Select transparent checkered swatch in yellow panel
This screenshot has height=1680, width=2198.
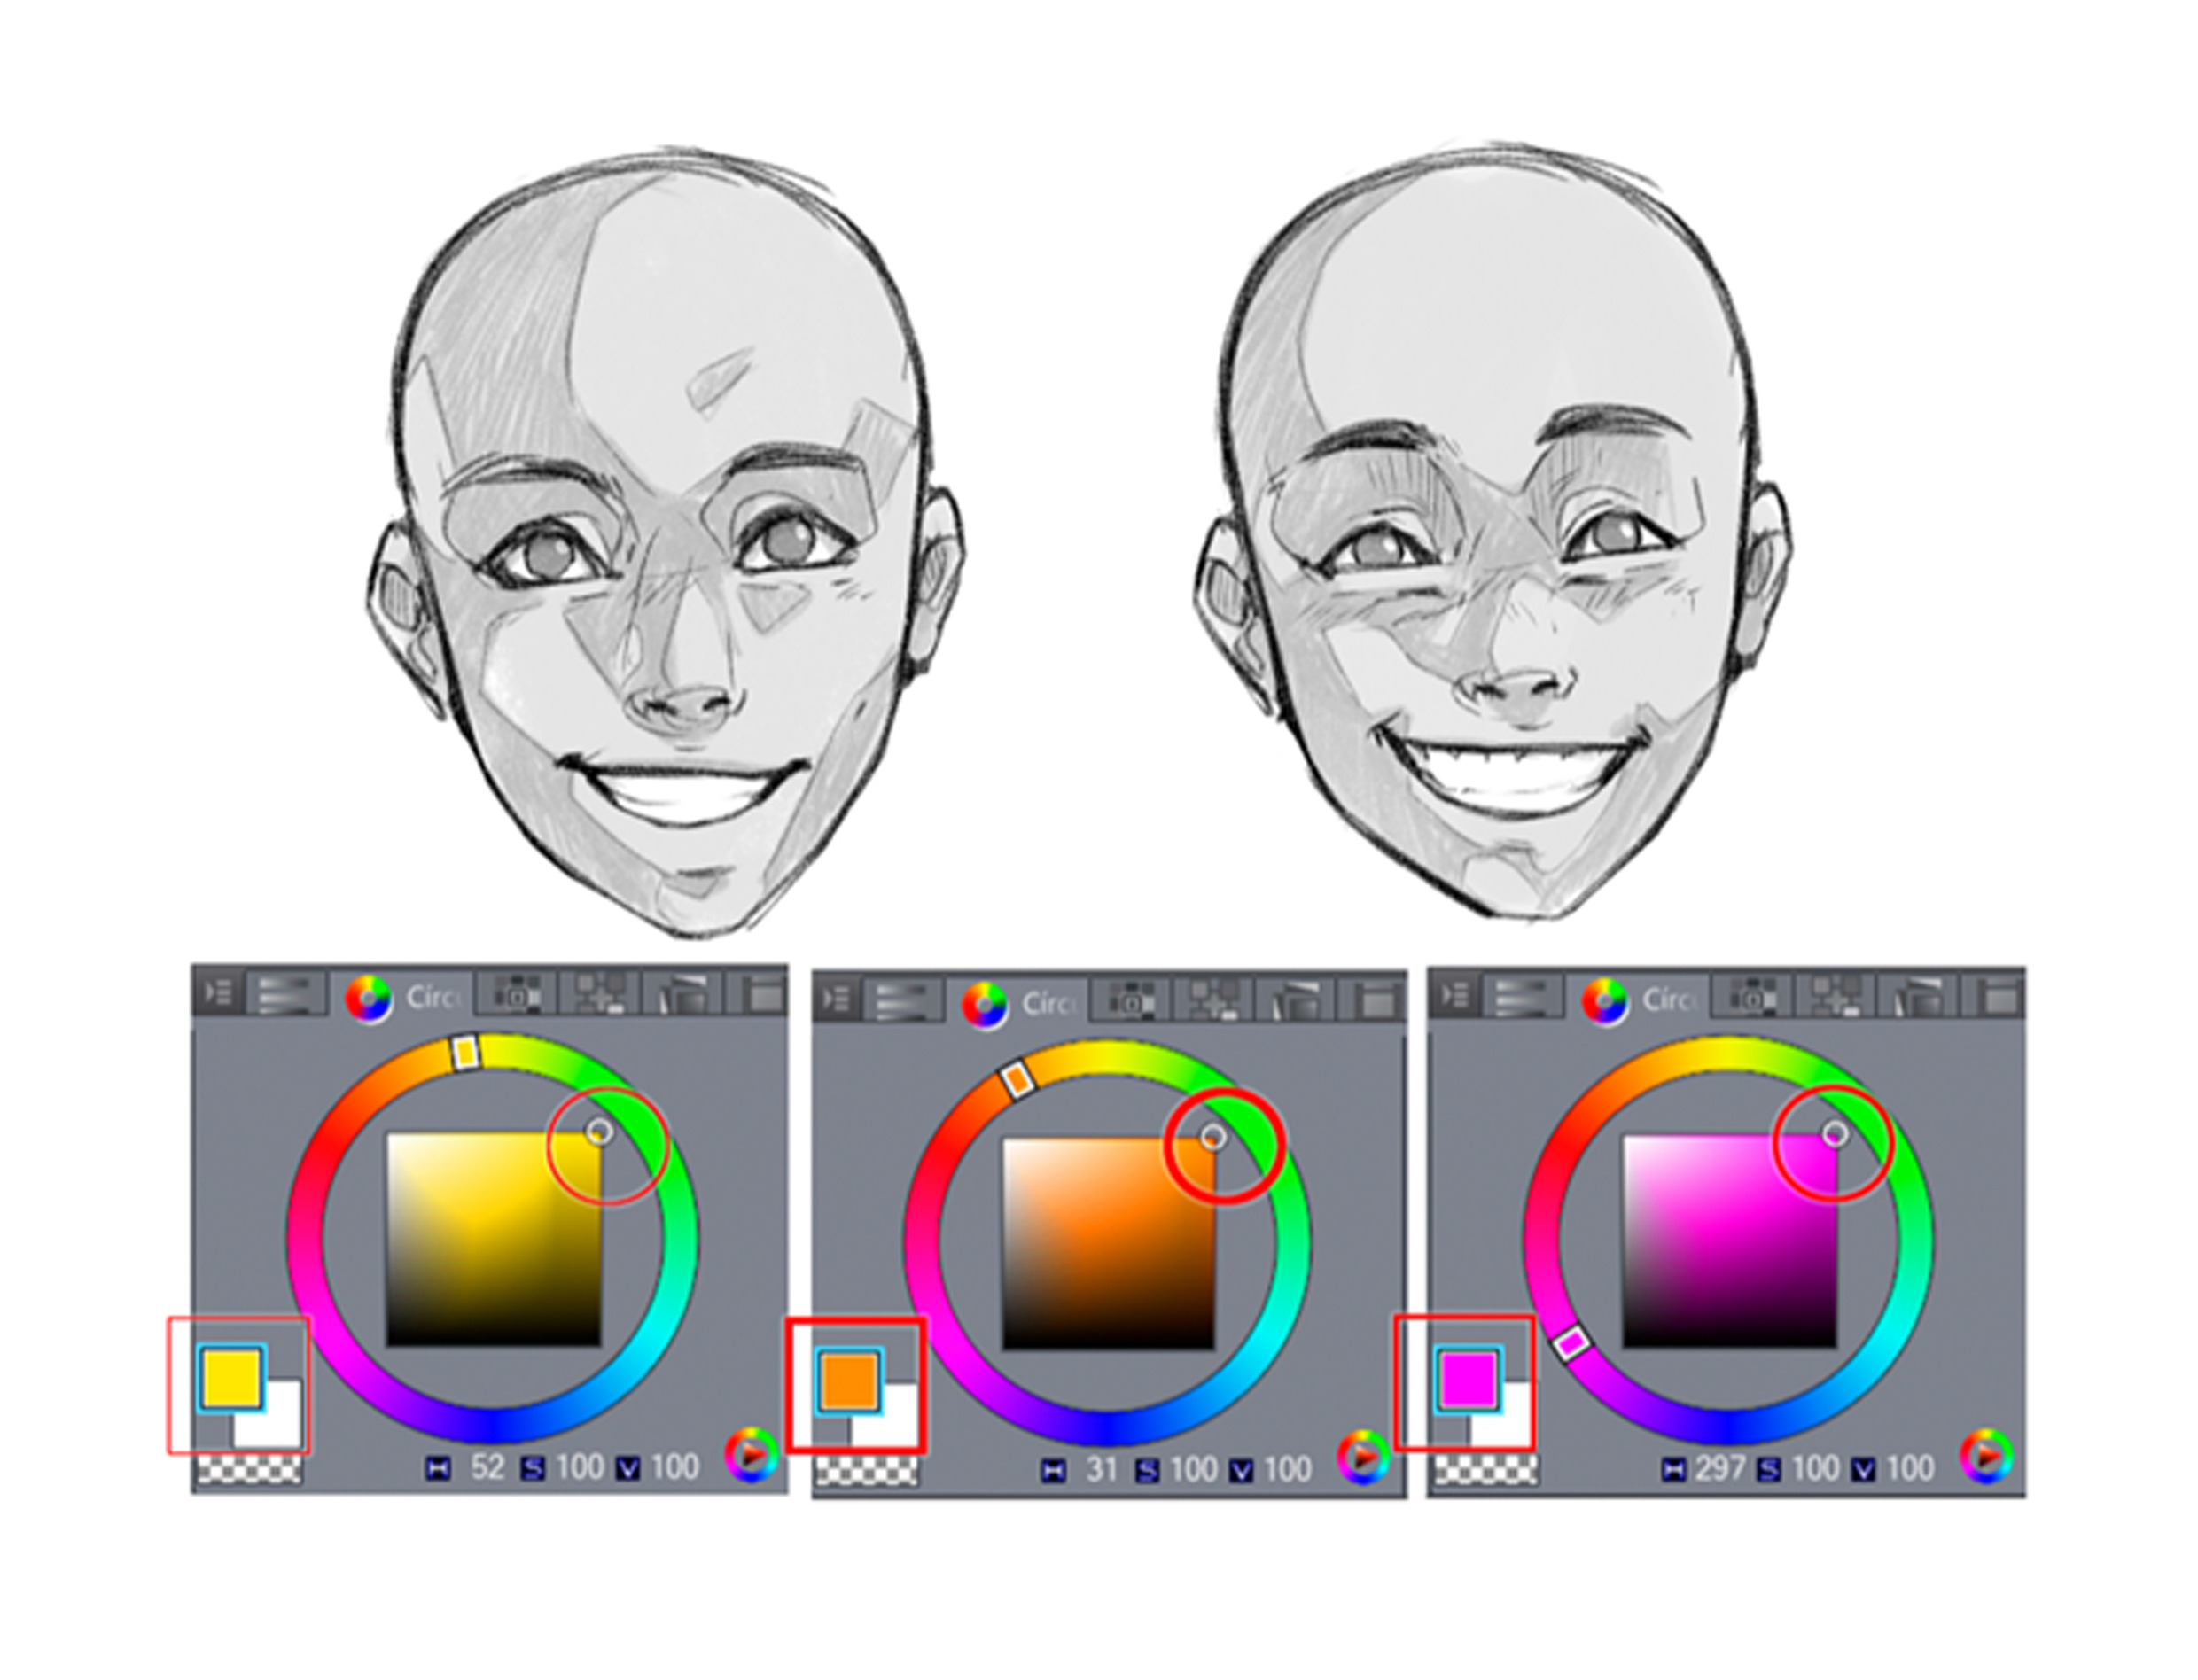(249, 1468)
